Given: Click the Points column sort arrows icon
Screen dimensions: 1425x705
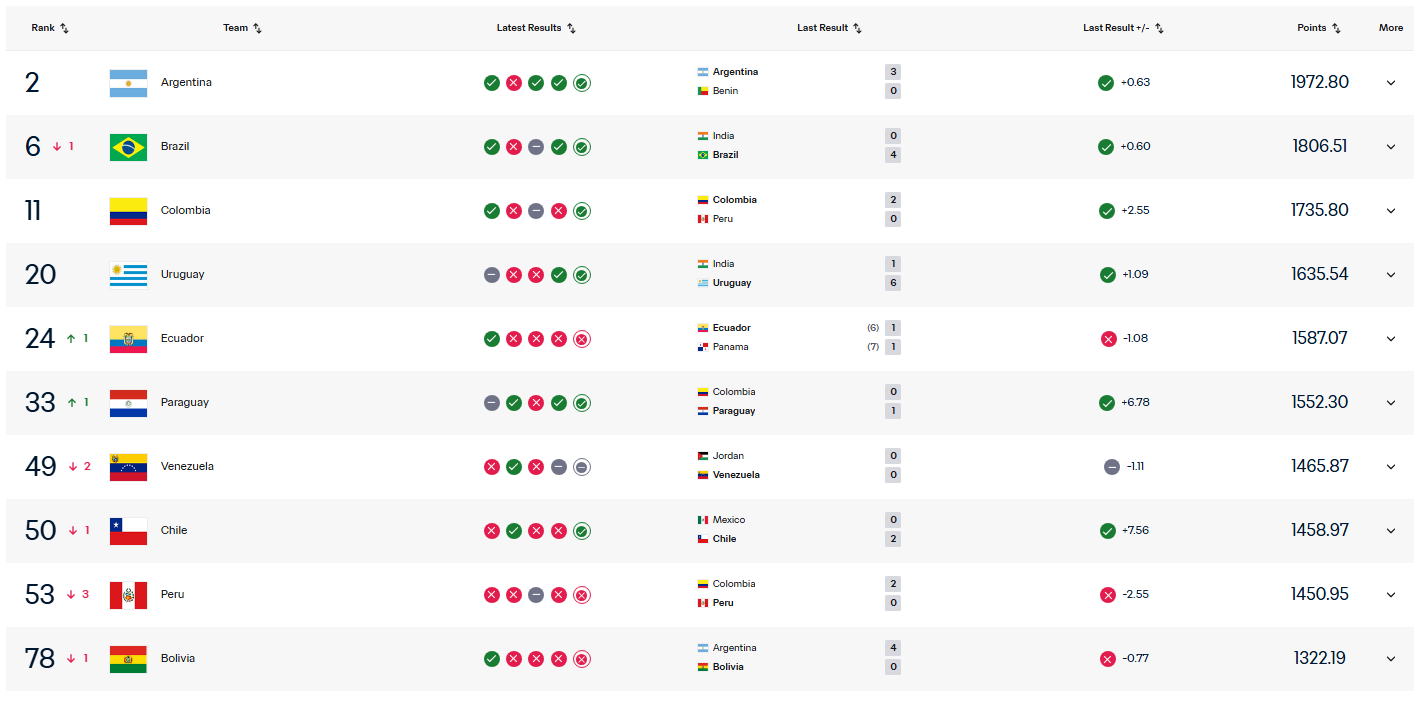Looking at the screenshot, I should click(x=1336, y=28).
